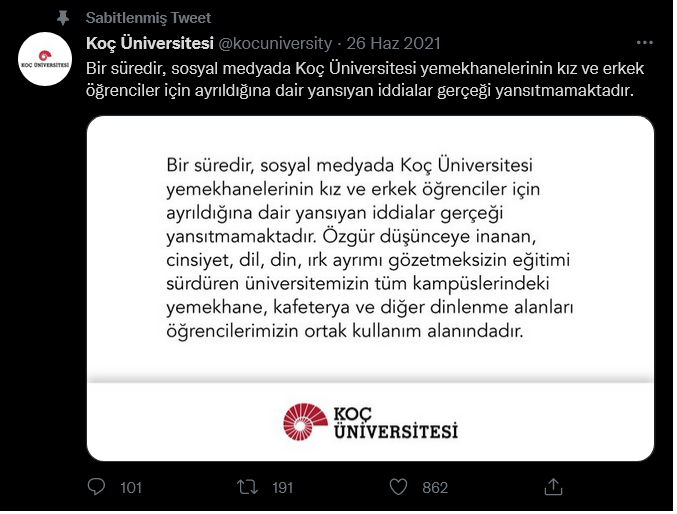Click the pinned tweet pin icon
The width and height of the screenshot is (677, 514).
point(64,19)
